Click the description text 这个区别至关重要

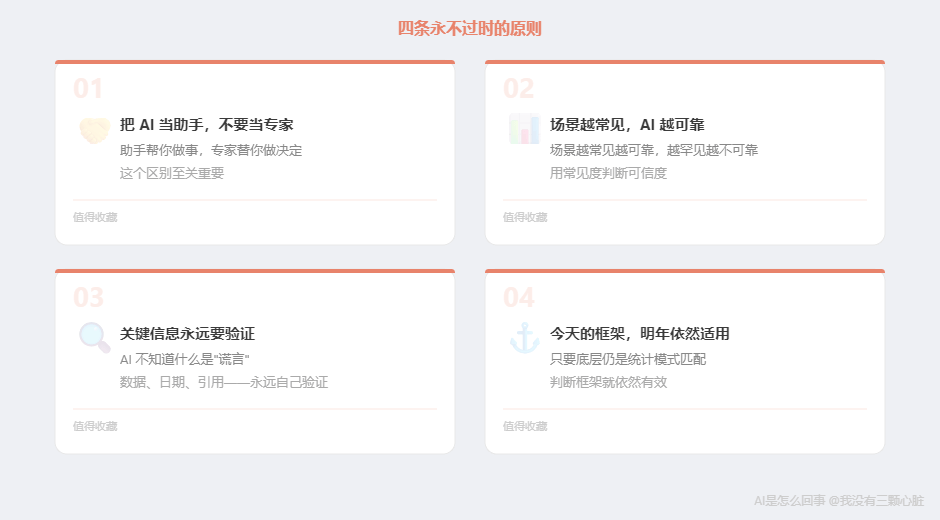[x=172, y=173]
